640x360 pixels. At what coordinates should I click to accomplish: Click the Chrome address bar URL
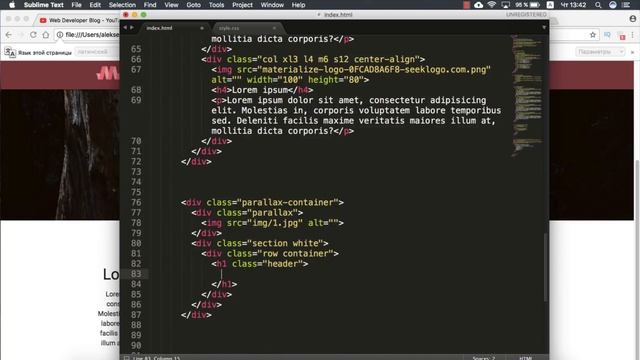click(x=92, y=35)
